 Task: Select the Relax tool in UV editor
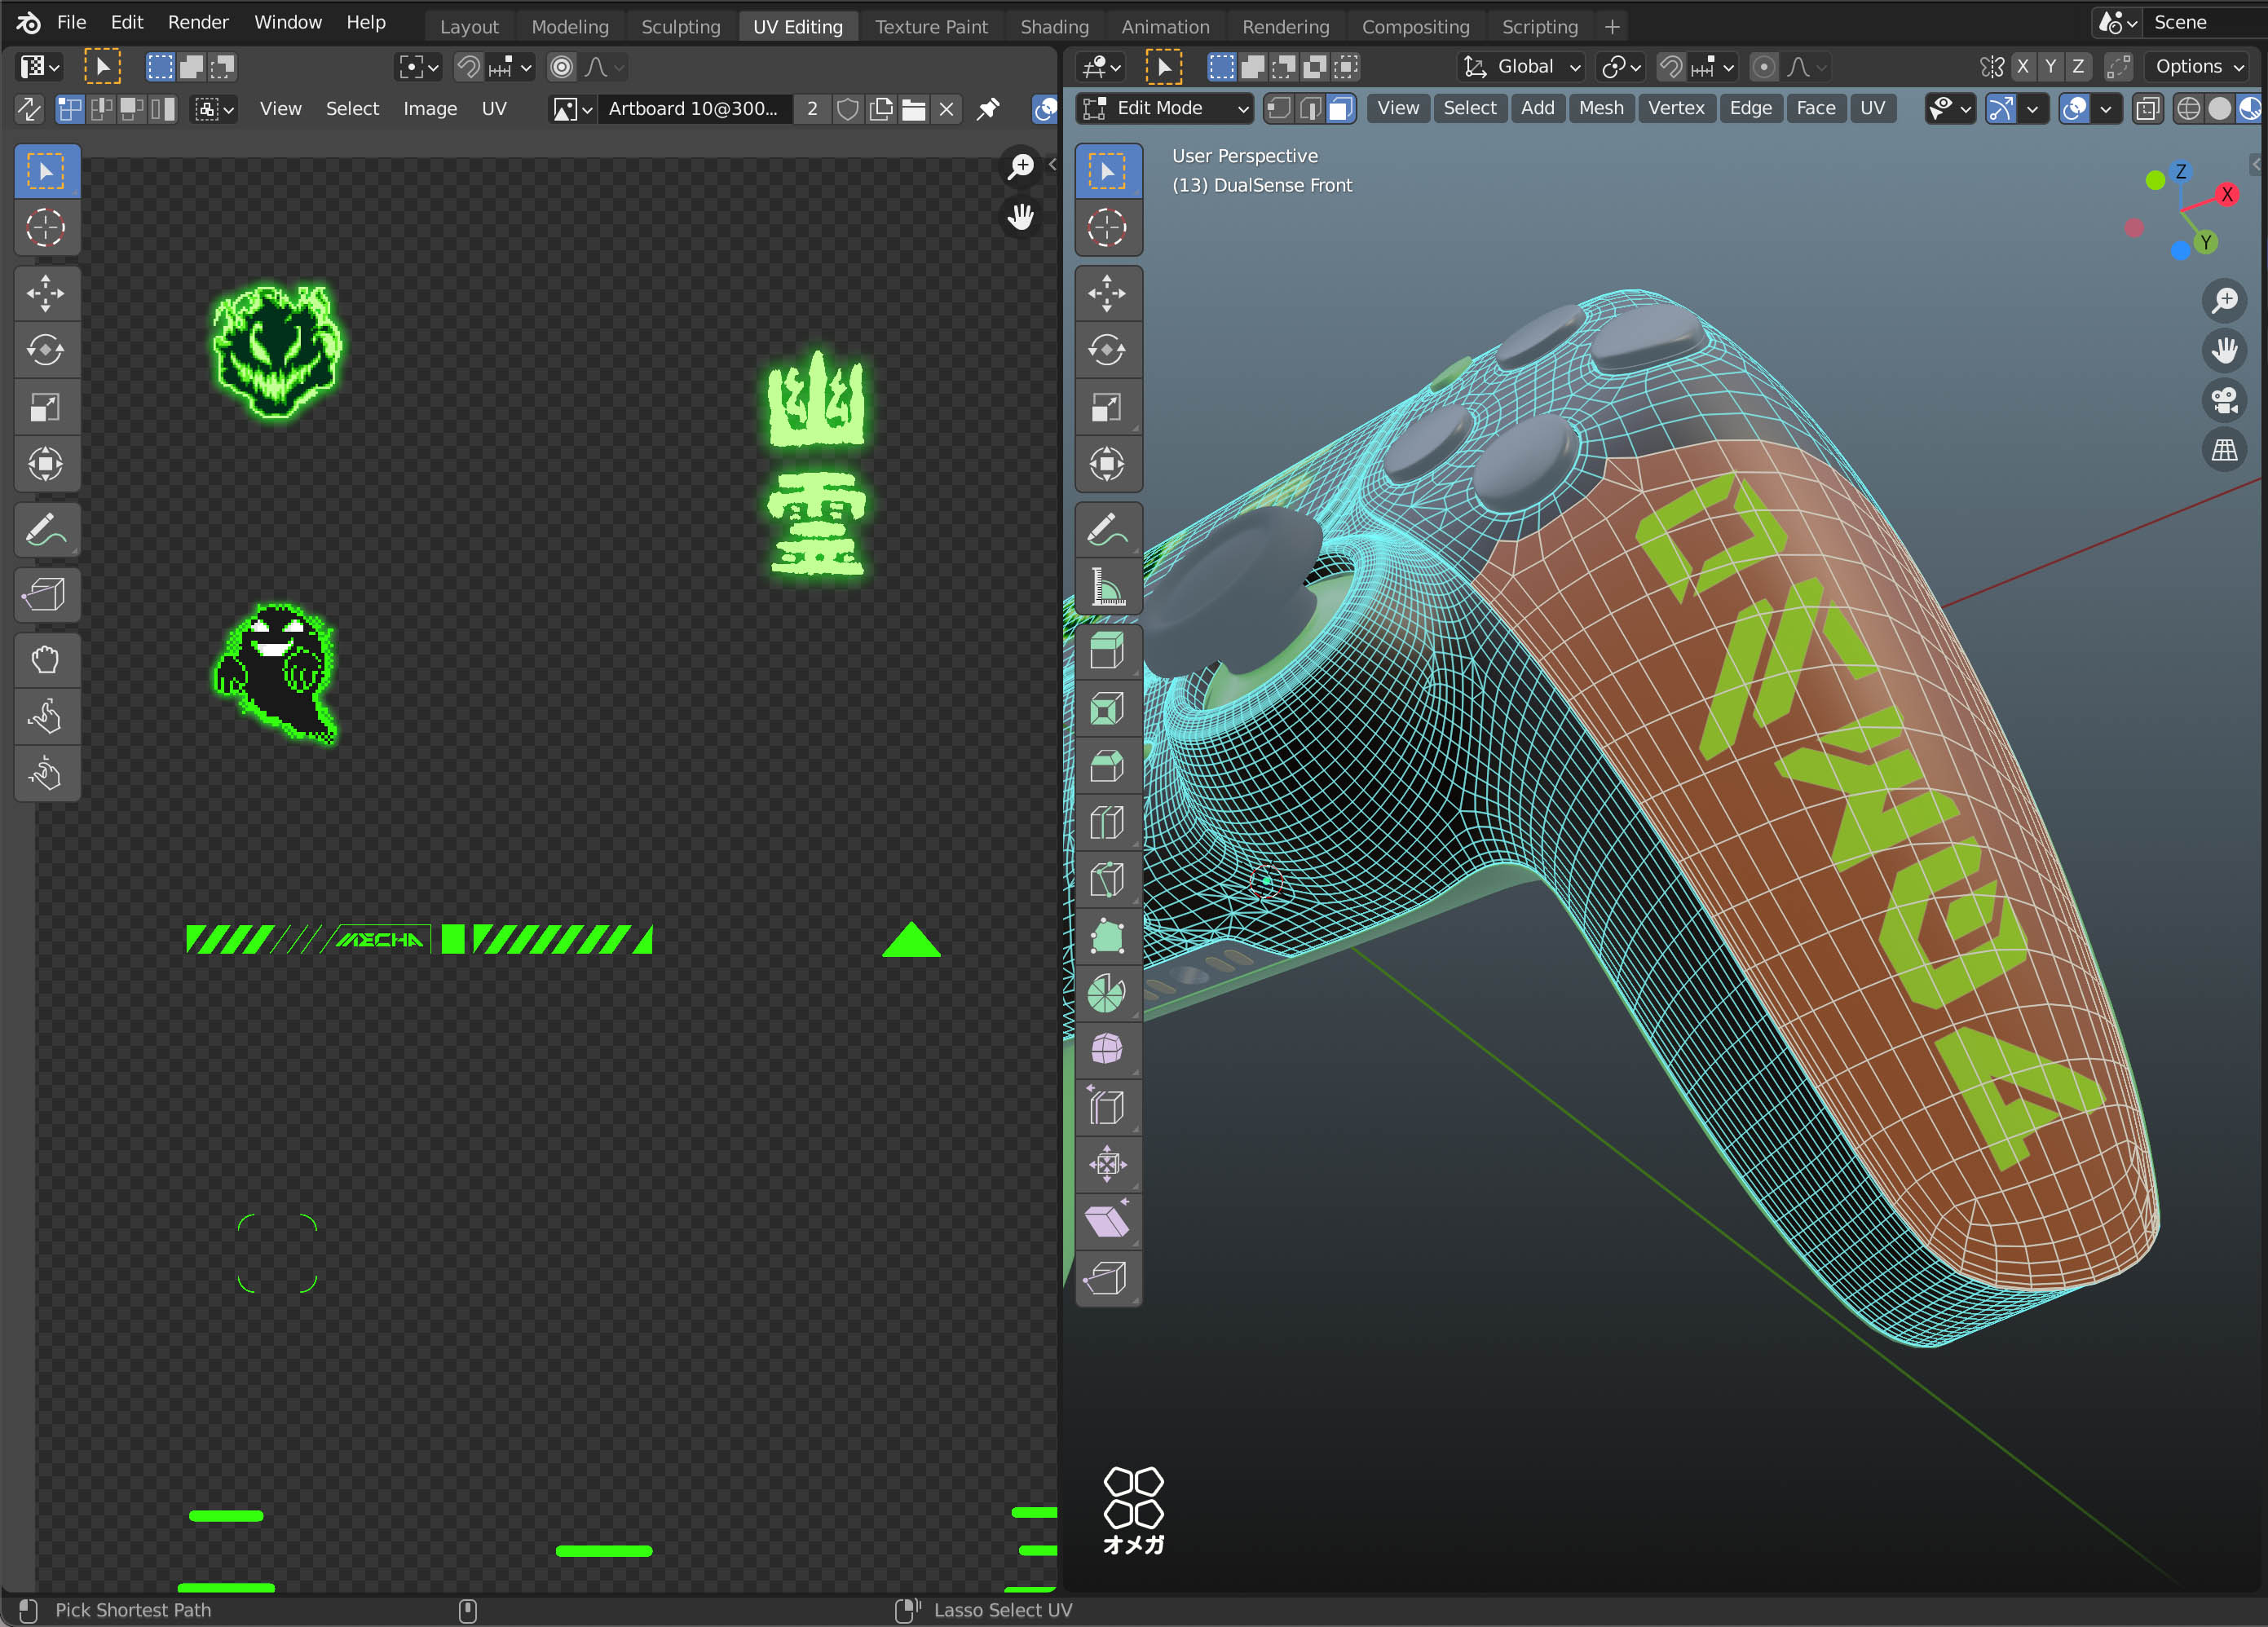(x=46, y=717)
